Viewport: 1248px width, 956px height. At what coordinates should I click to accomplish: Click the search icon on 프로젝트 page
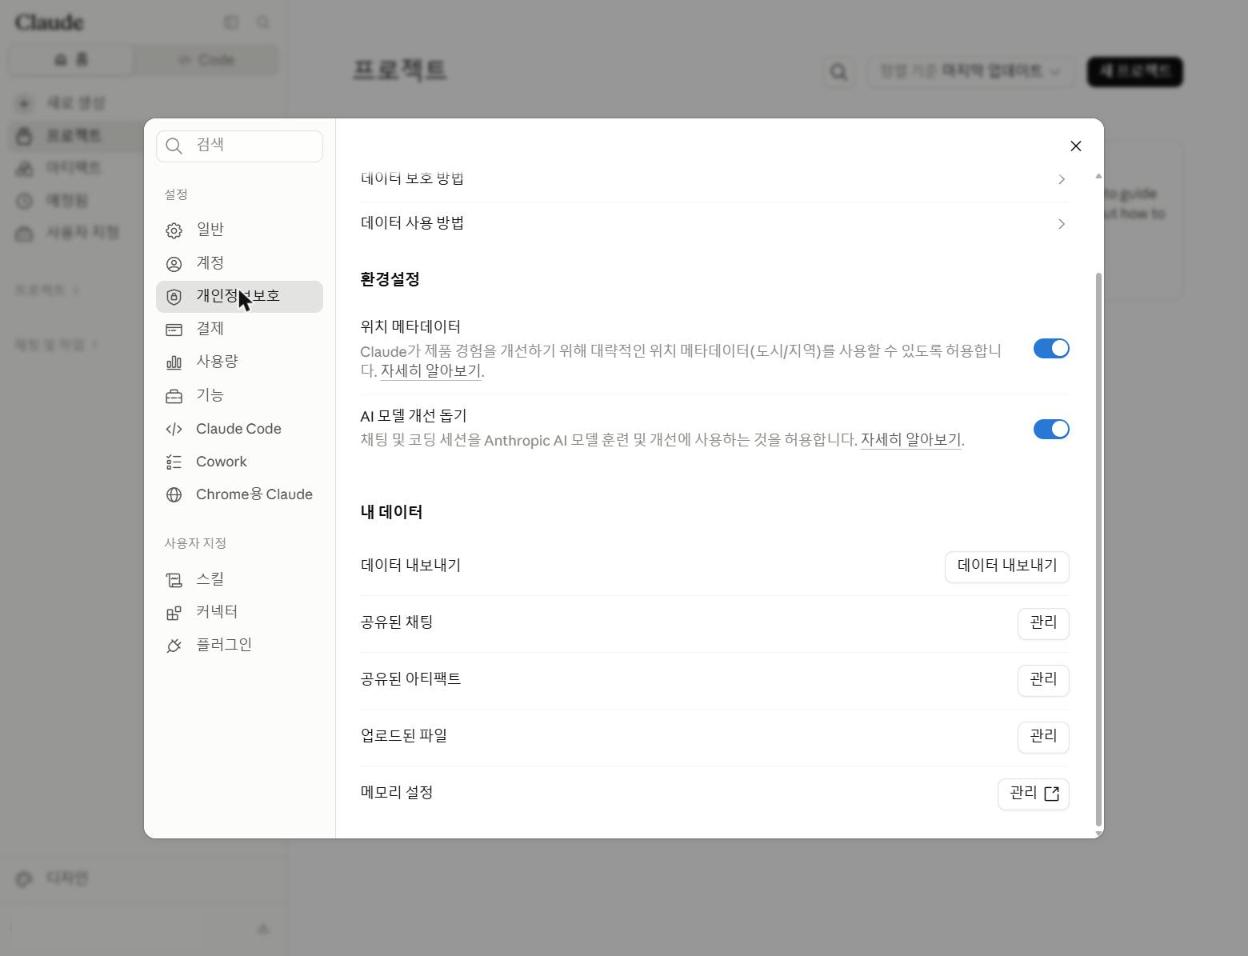[838, 72]
